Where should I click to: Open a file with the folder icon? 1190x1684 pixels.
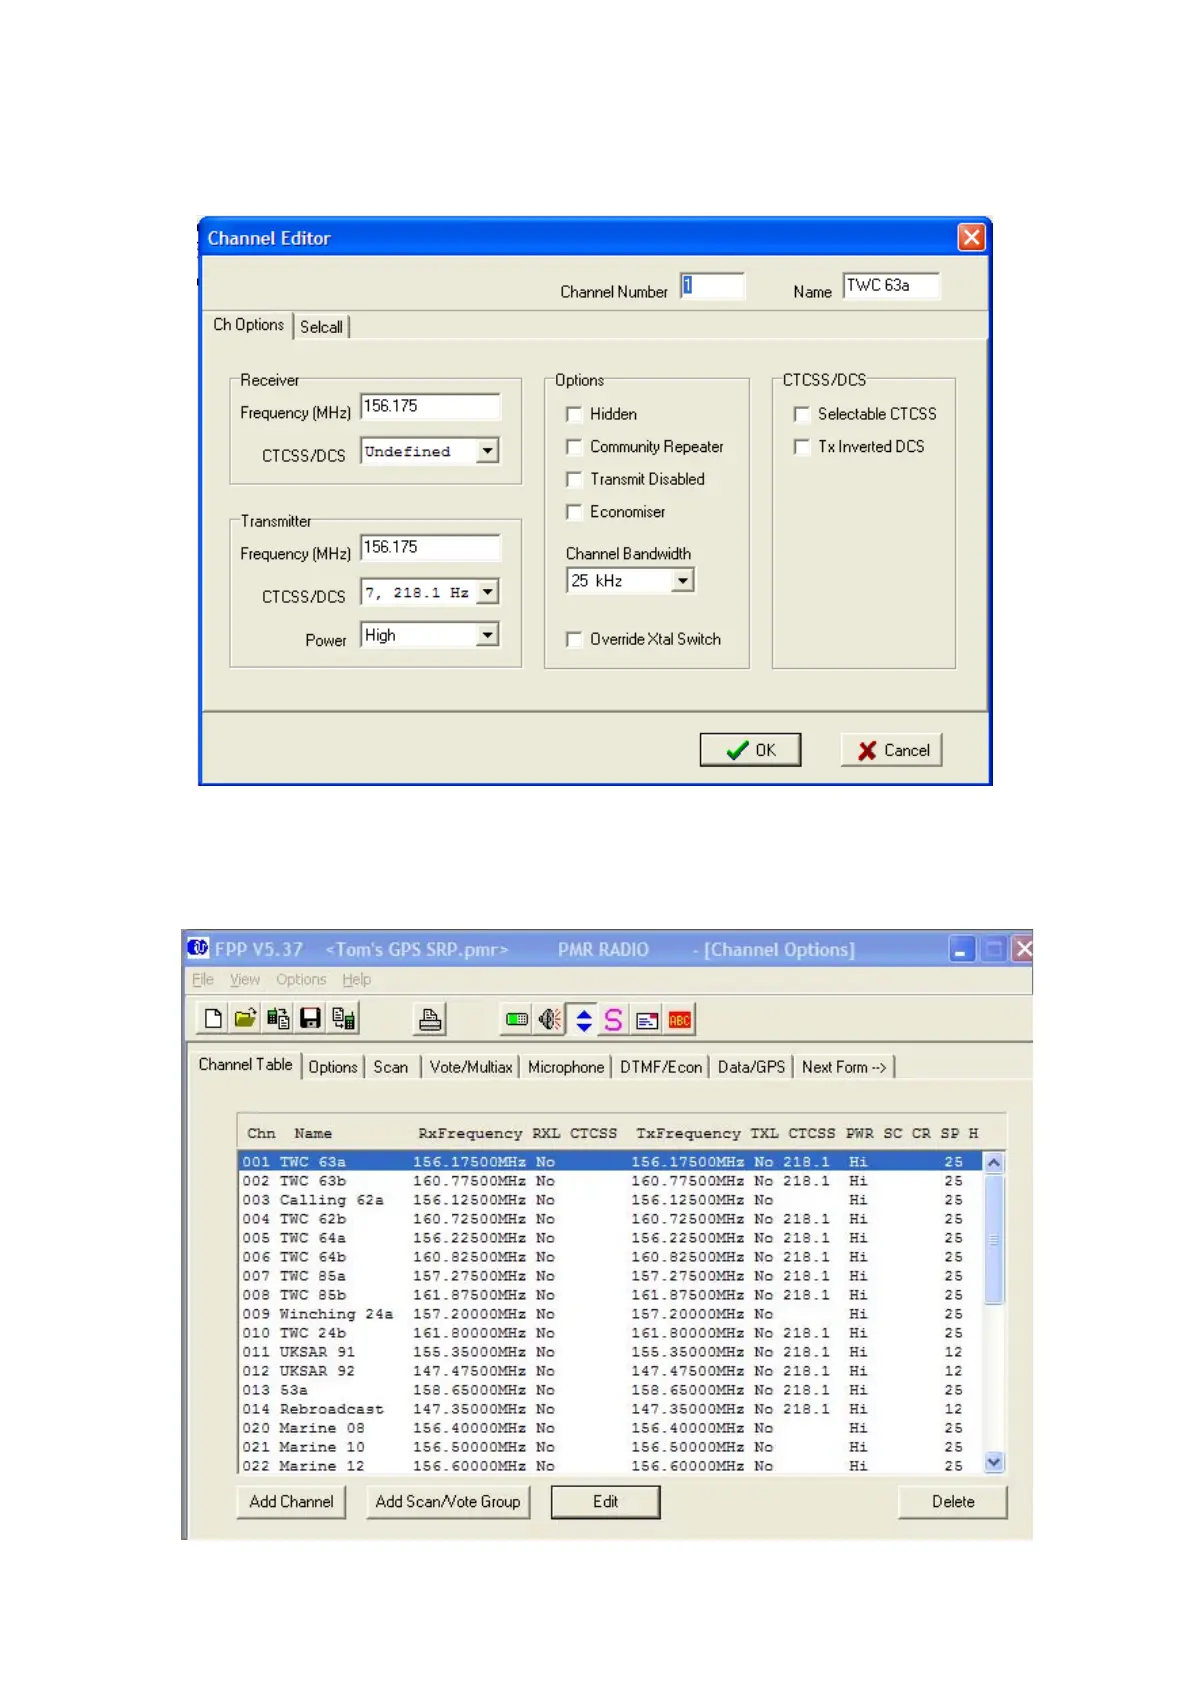coord(245,1019)
